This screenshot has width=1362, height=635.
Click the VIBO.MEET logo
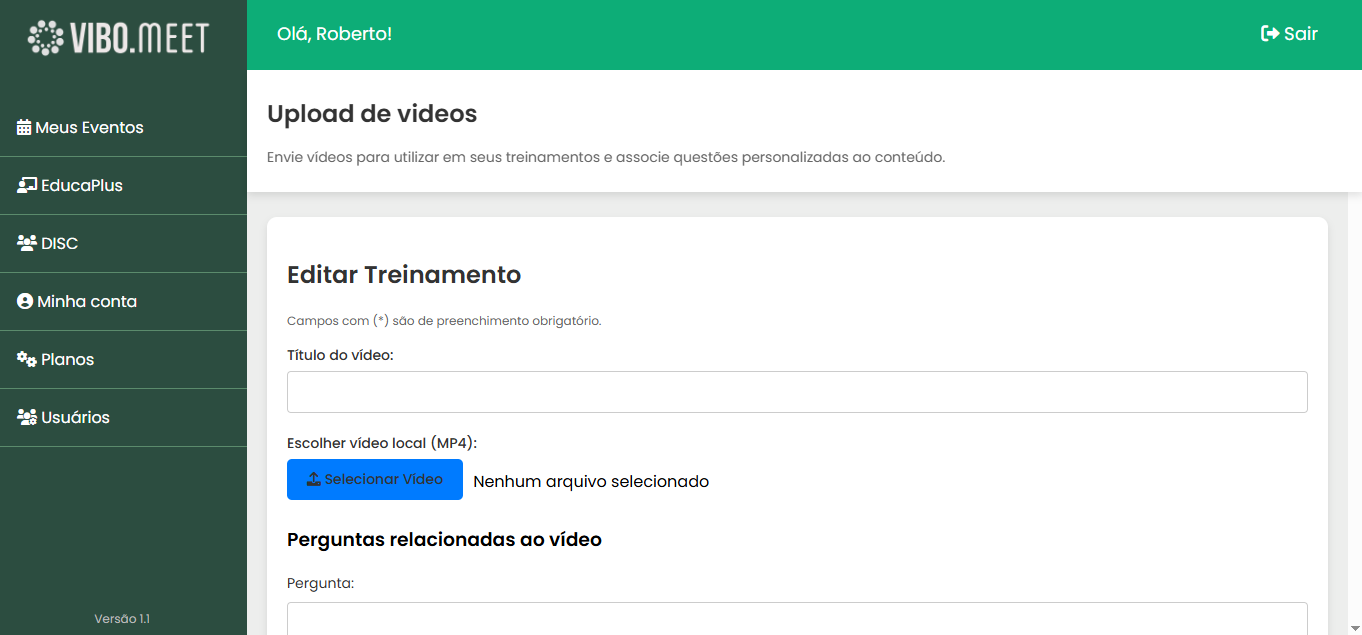(118, 38)
